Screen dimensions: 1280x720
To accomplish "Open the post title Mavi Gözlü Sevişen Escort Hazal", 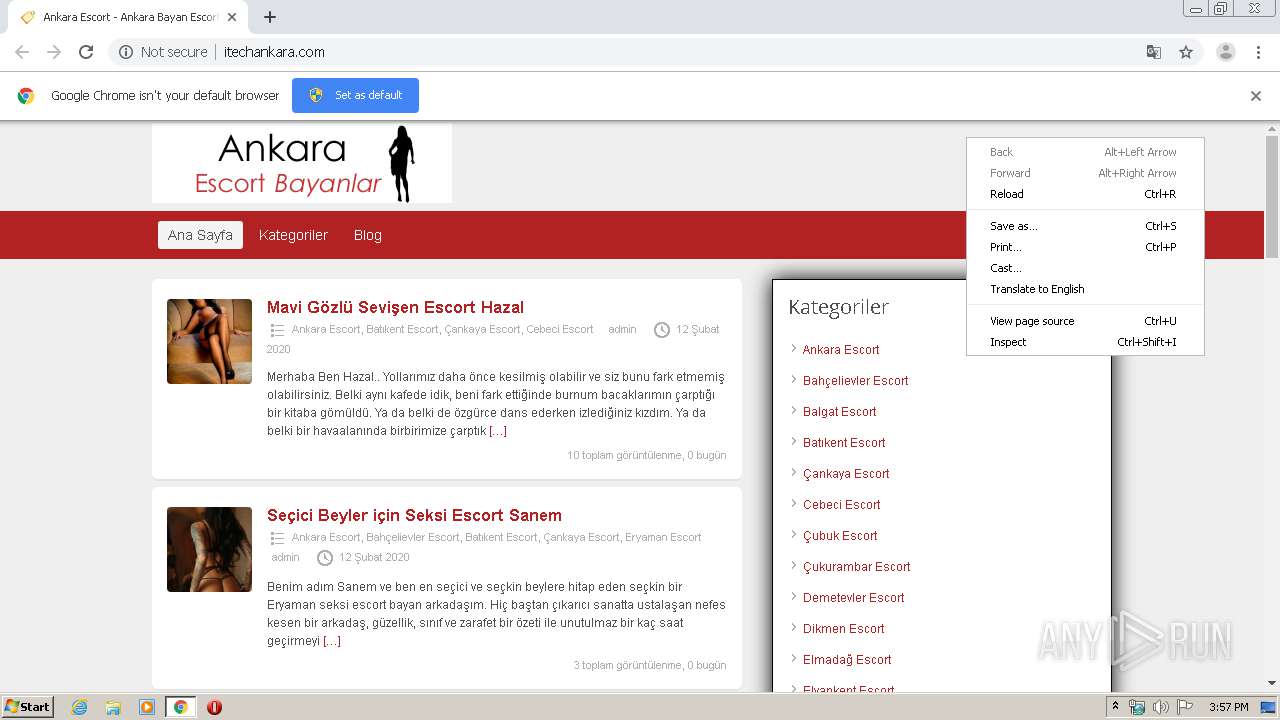I will (395, 307).
